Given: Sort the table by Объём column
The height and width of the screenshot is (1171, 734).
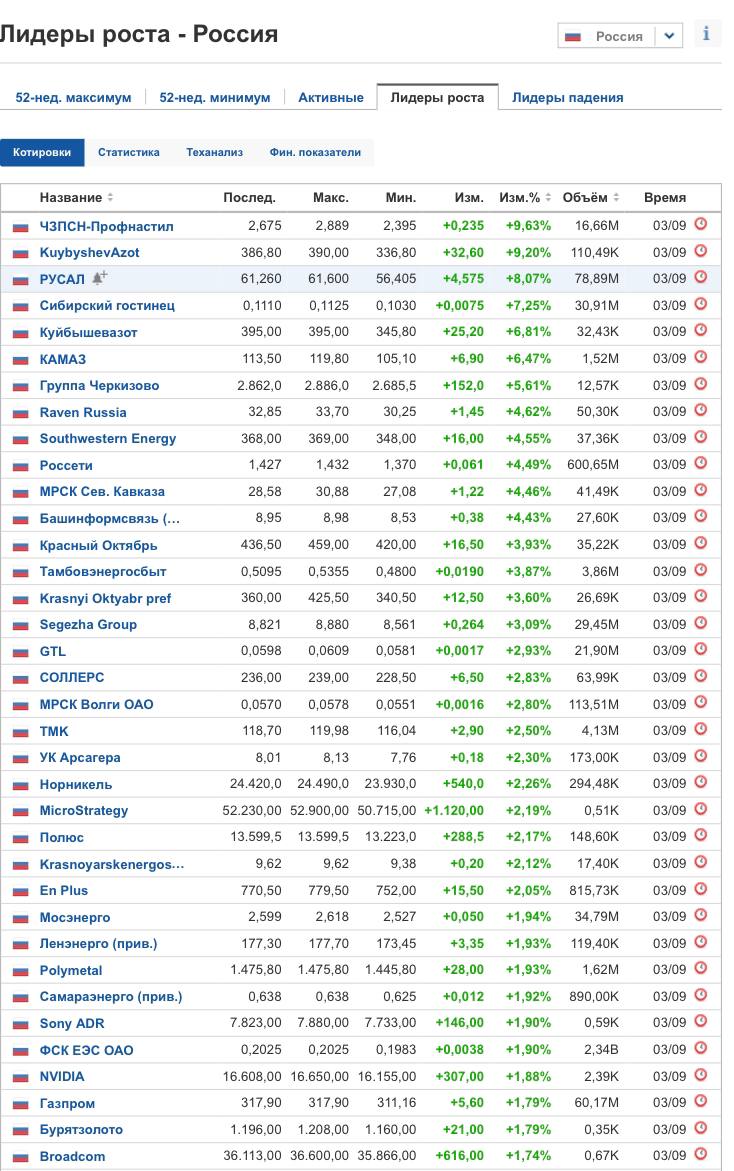Looking at the screenshot, I should 591,198.
